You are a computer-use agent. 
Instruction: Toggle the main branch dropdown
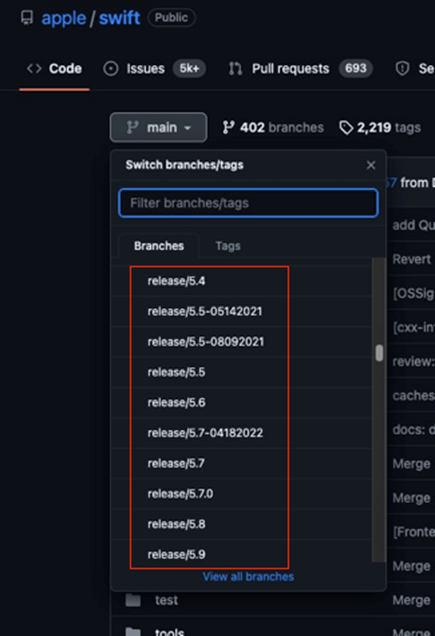[158, 127]
